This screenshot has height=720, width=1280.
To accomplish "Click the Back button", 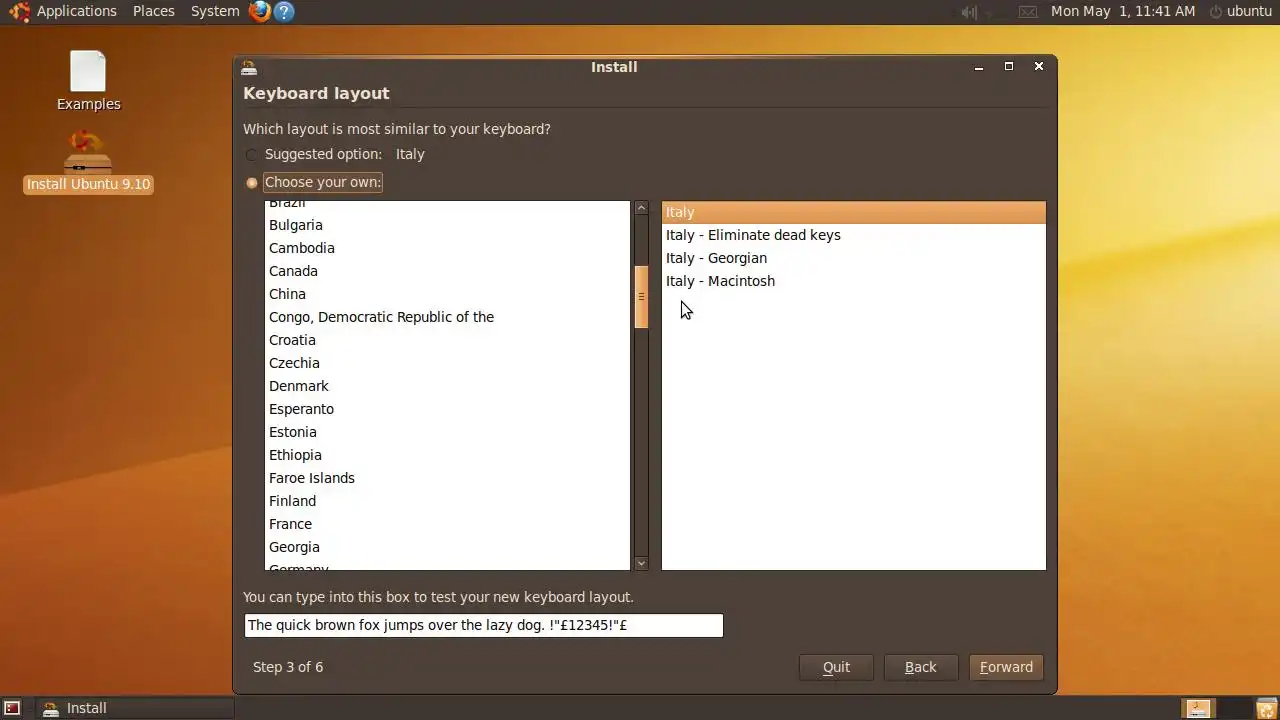I will (x=921, y=667).
